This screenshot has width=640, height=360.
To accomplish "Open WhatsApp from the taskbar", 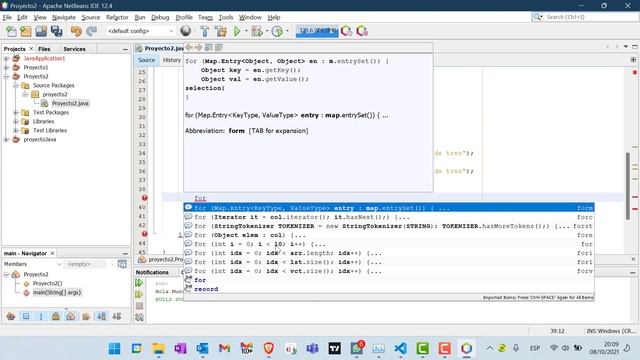I will point(357,349).
